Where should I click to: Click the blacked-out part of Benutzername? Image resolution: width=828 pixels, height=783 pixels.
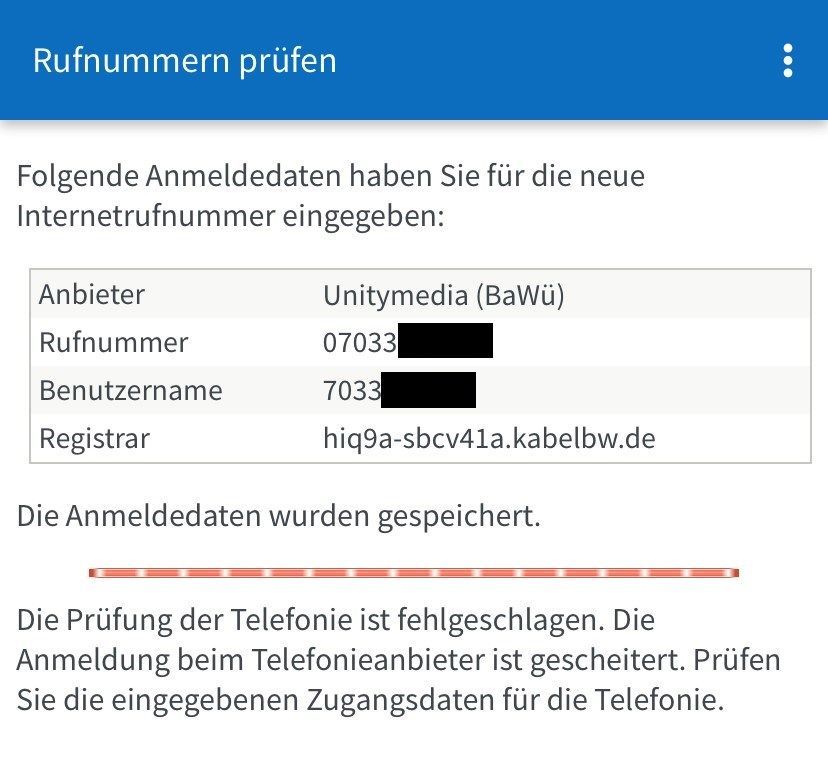pyautogui.click(x=428, y=389)
